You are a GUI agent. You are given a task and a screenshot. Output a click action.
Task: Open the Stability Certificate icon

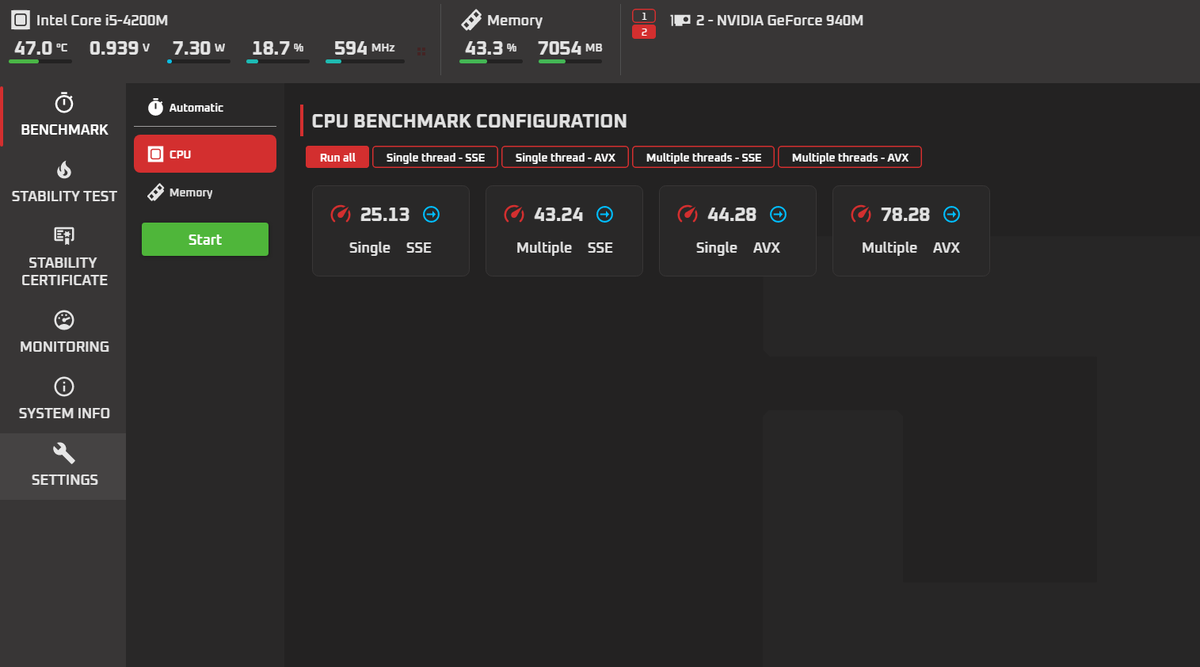[64, 236]
